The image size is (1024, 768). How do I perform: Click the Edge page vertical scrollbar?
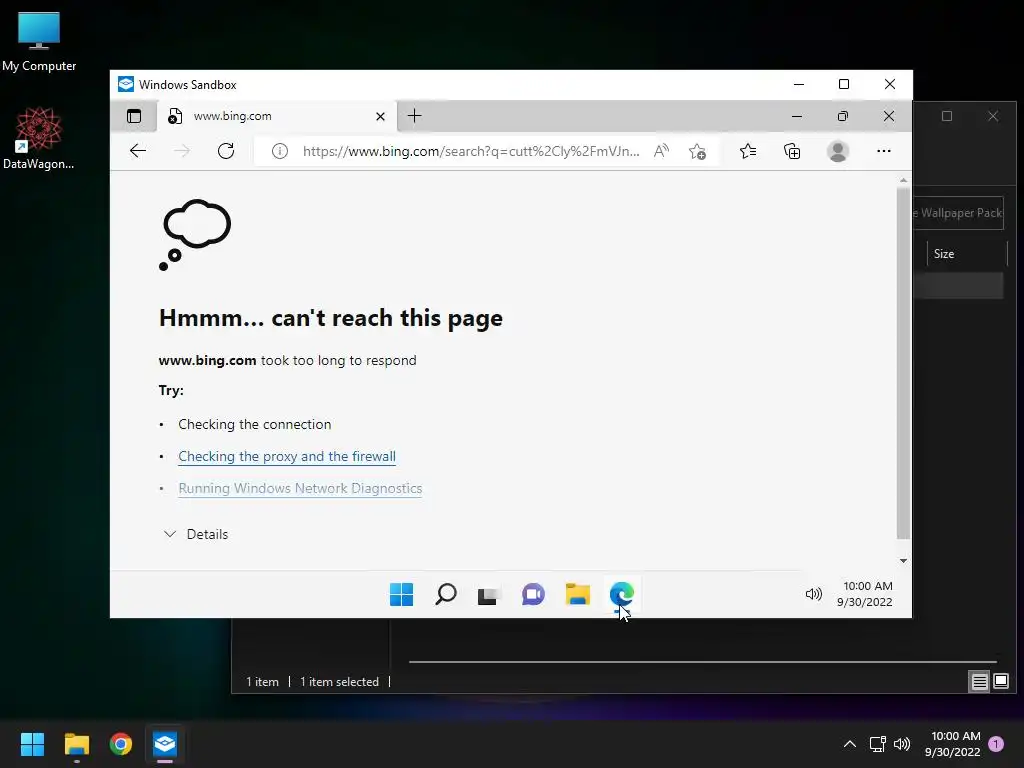(x=903, y=363)
